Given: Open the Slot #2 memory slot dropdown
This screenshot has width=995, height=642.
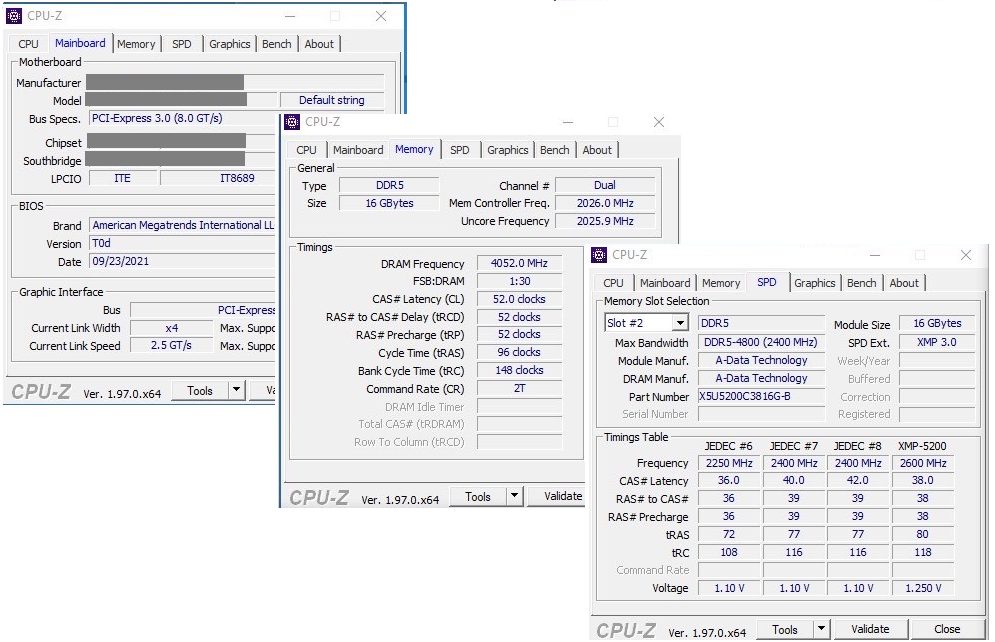Looking at the screenshot, I should (677, 322).
